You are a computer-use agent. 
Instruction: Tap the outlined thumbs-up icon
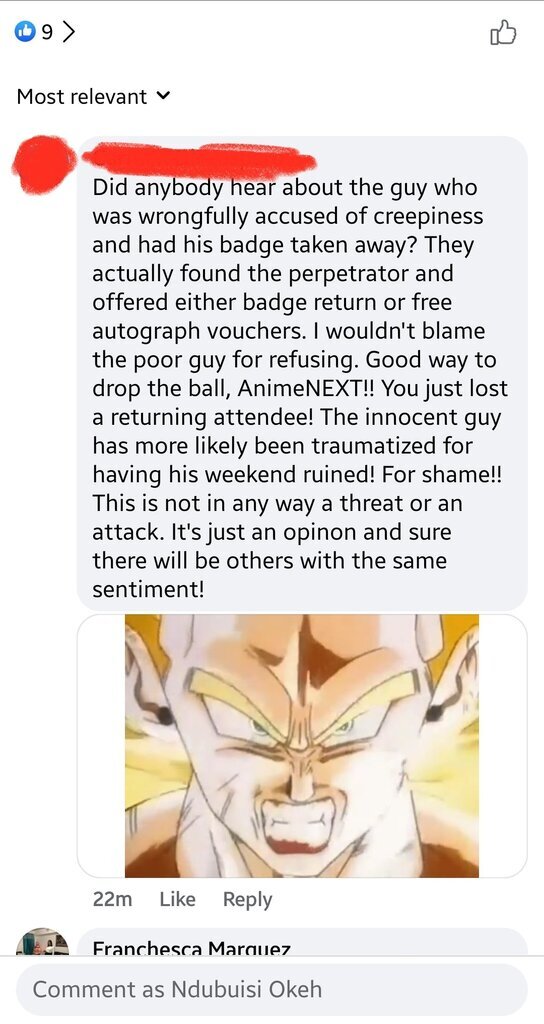(502, 33)
